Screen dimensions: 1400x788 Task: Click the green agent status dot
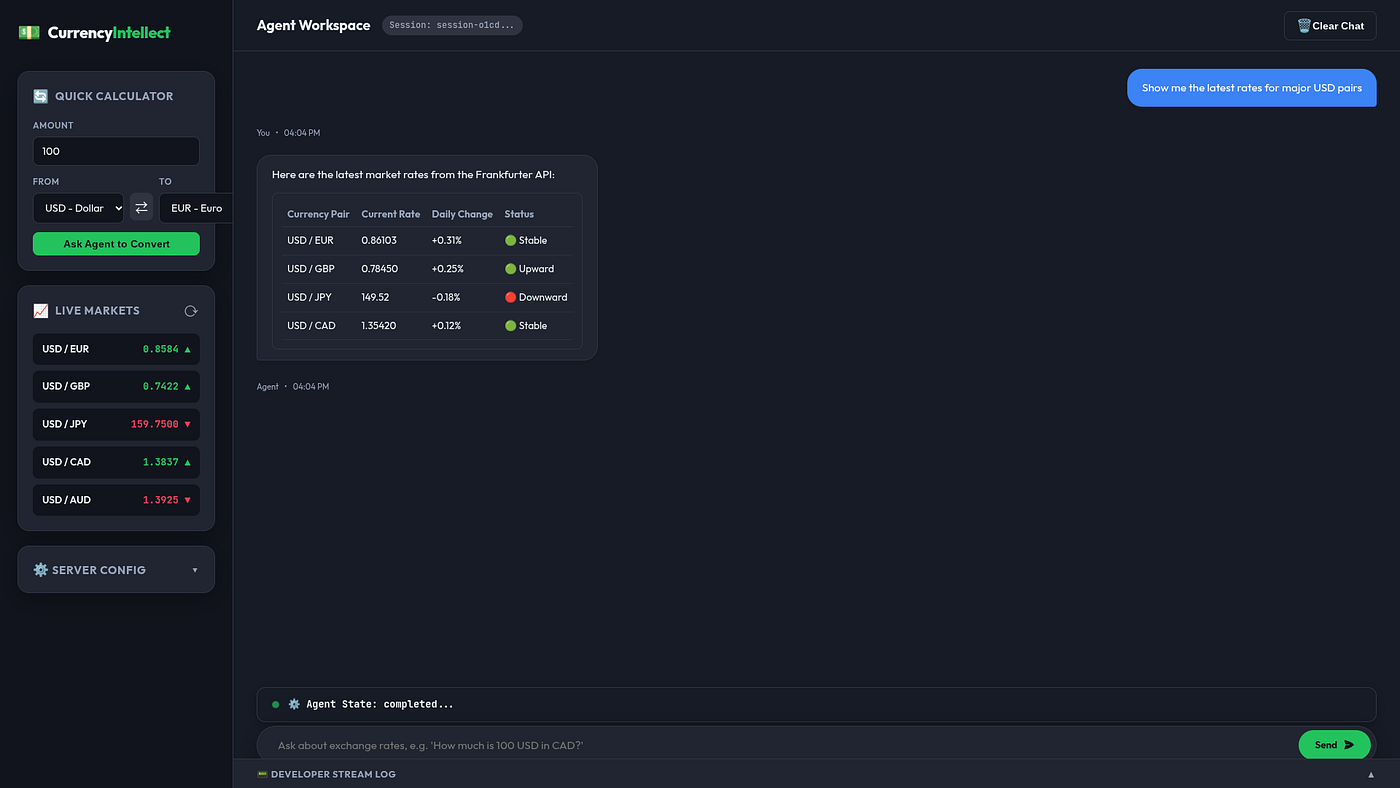coord(276,704)
